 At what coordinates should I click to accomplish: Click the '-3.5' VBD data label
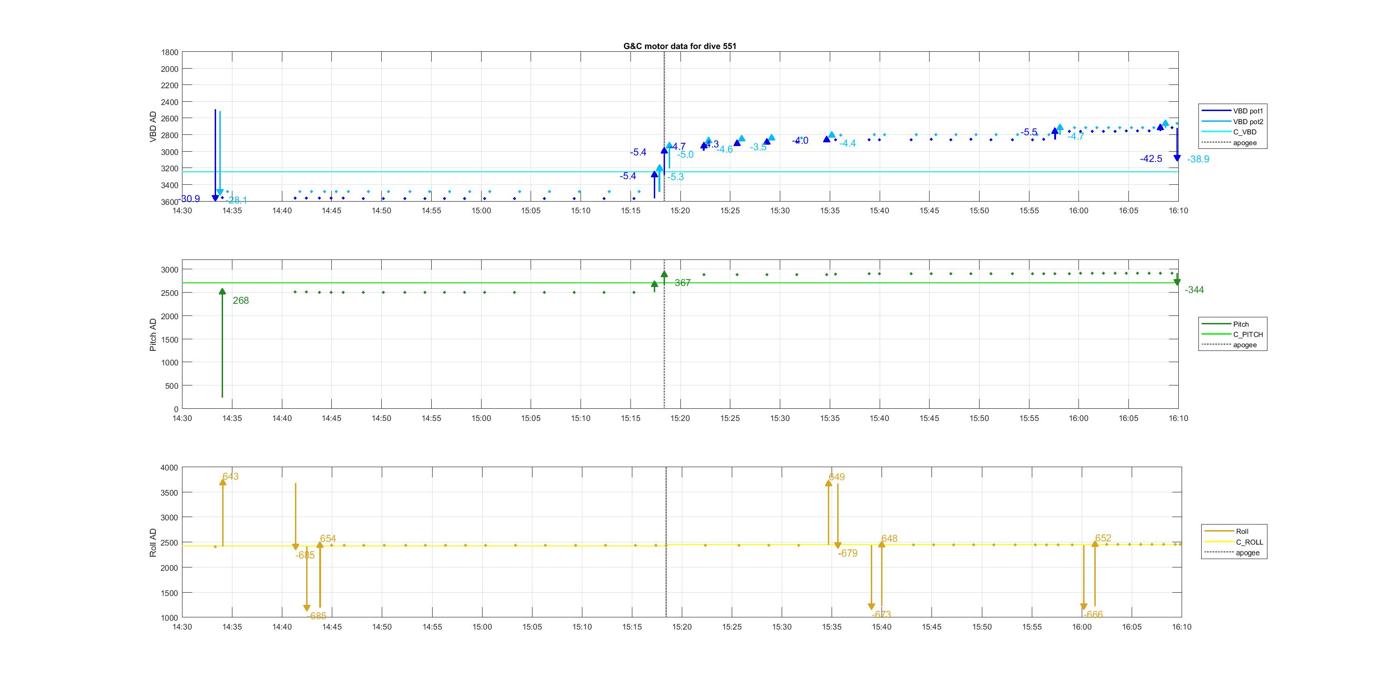pos(759,147)
